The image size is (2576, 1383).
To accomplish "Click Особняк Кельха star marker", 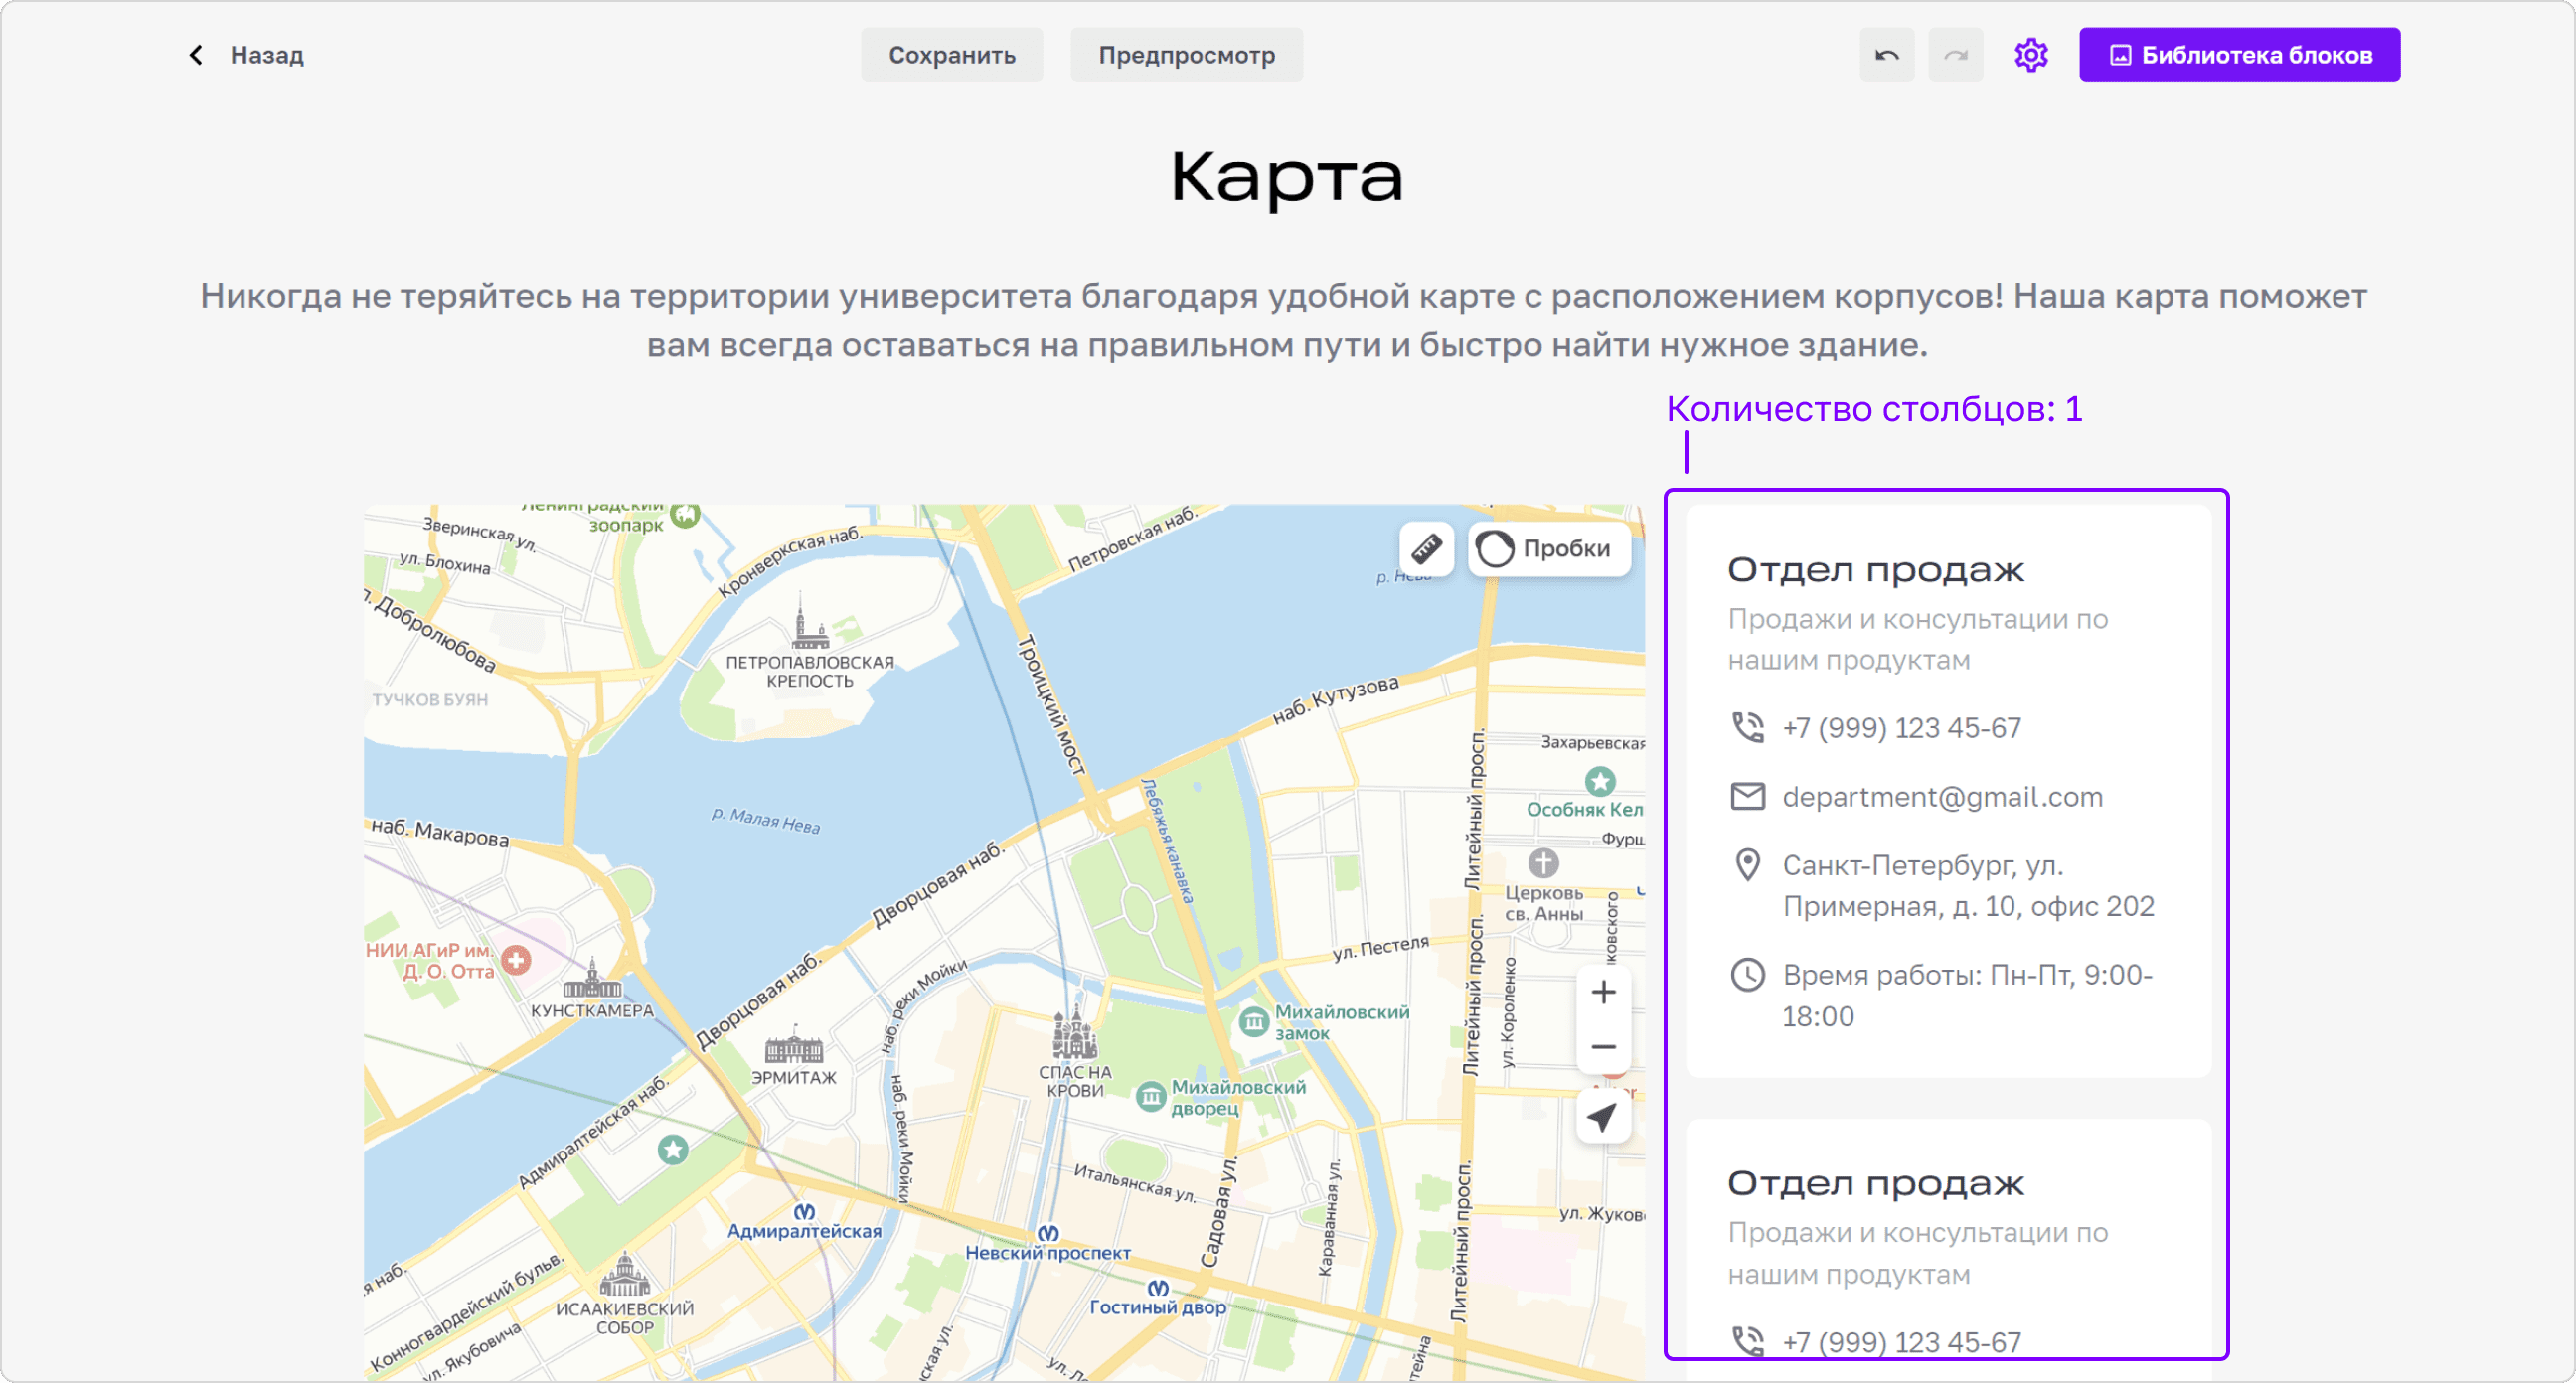I will coord(1600,781).
